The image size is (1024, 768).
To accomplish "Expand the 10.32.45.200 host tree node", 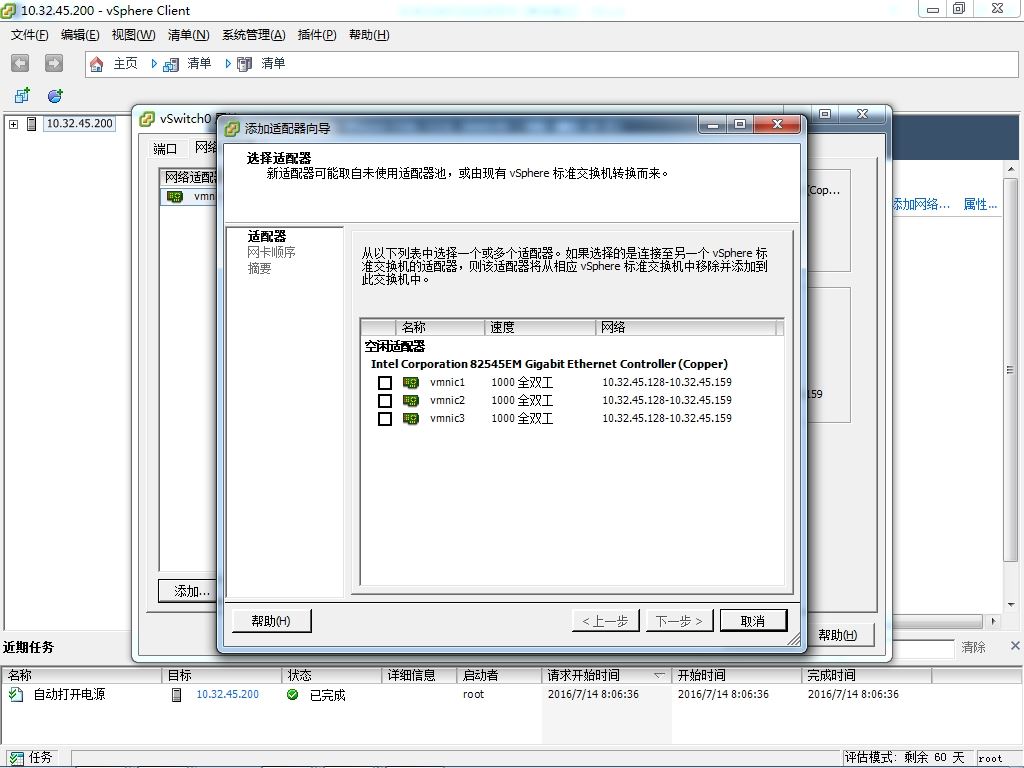I will pyautogui.click(x=13, y=123).
